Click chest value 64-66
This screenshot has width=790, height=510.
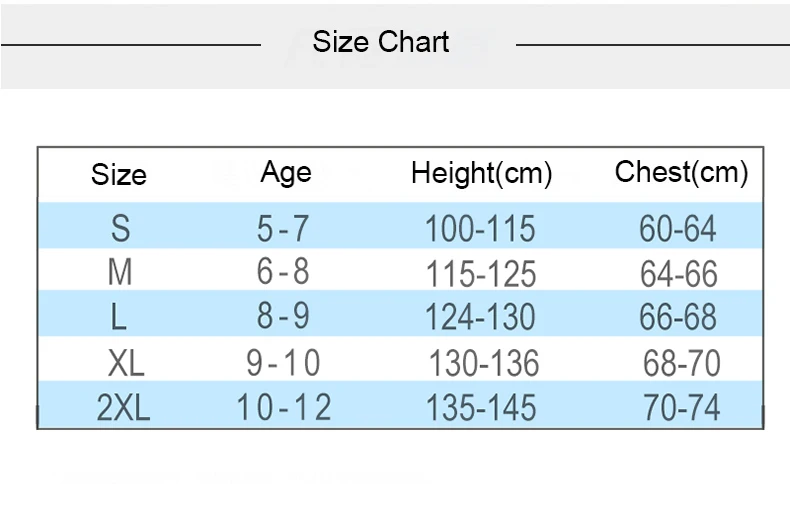point(679,274)
